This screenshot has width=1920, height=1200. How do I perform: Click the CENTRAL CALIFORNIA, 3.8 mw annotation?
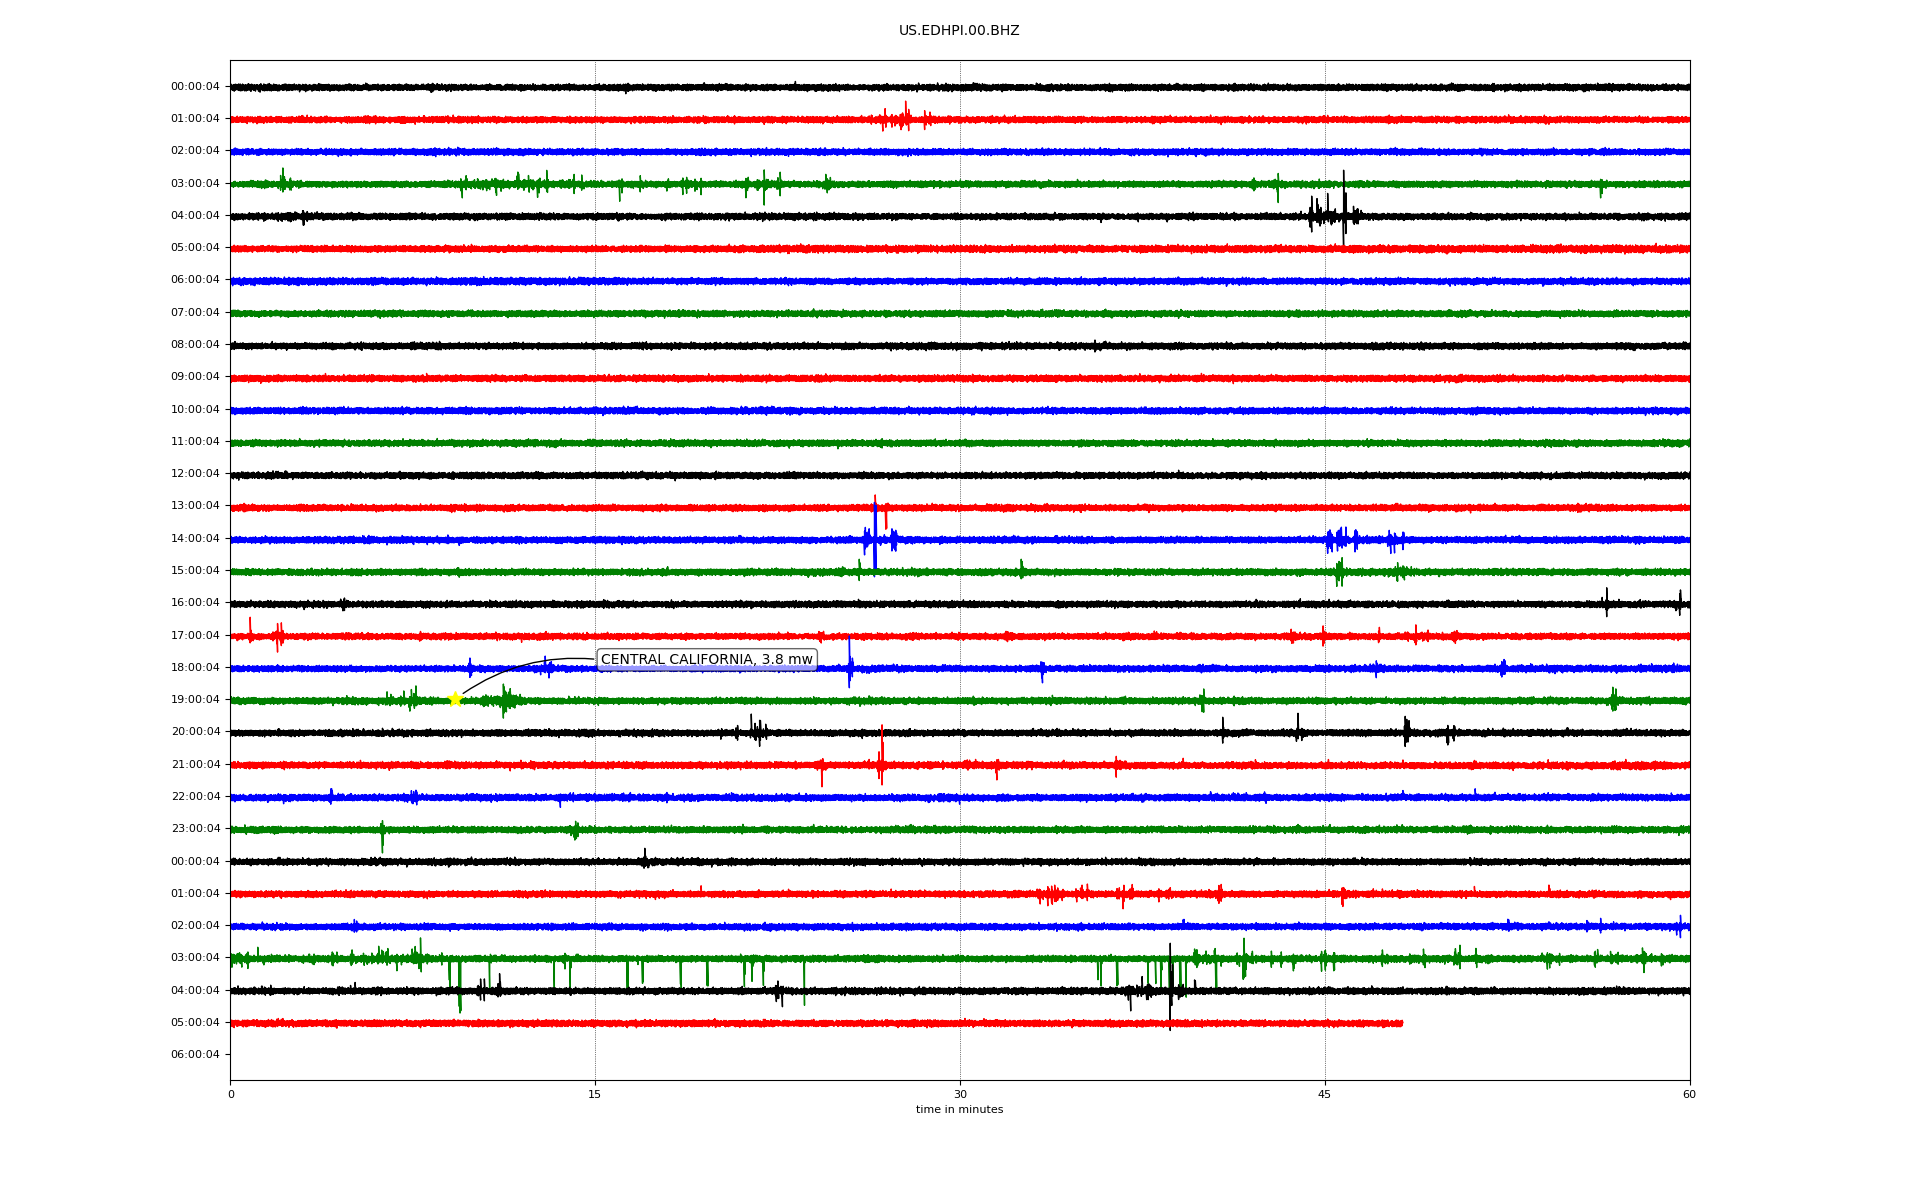pyautogui.click(x=707, y=660)
